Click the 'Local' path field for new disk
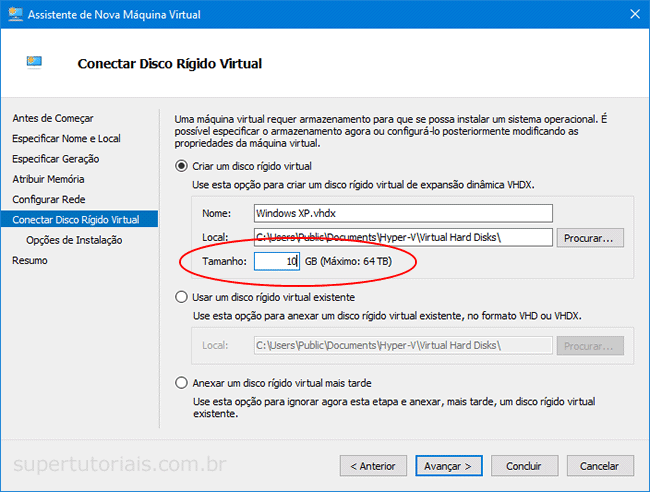The width and height of the screenshot is (650, 492). point(403,237)
